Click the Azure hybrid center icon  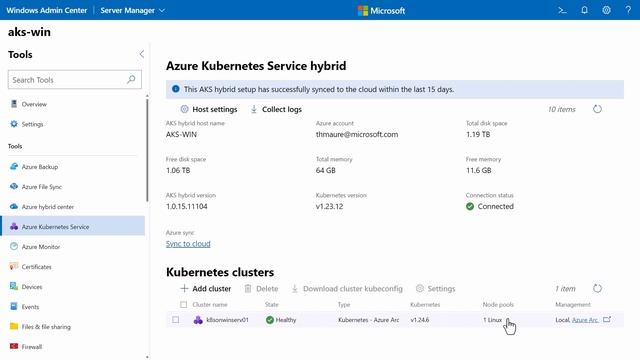(14, 206)
